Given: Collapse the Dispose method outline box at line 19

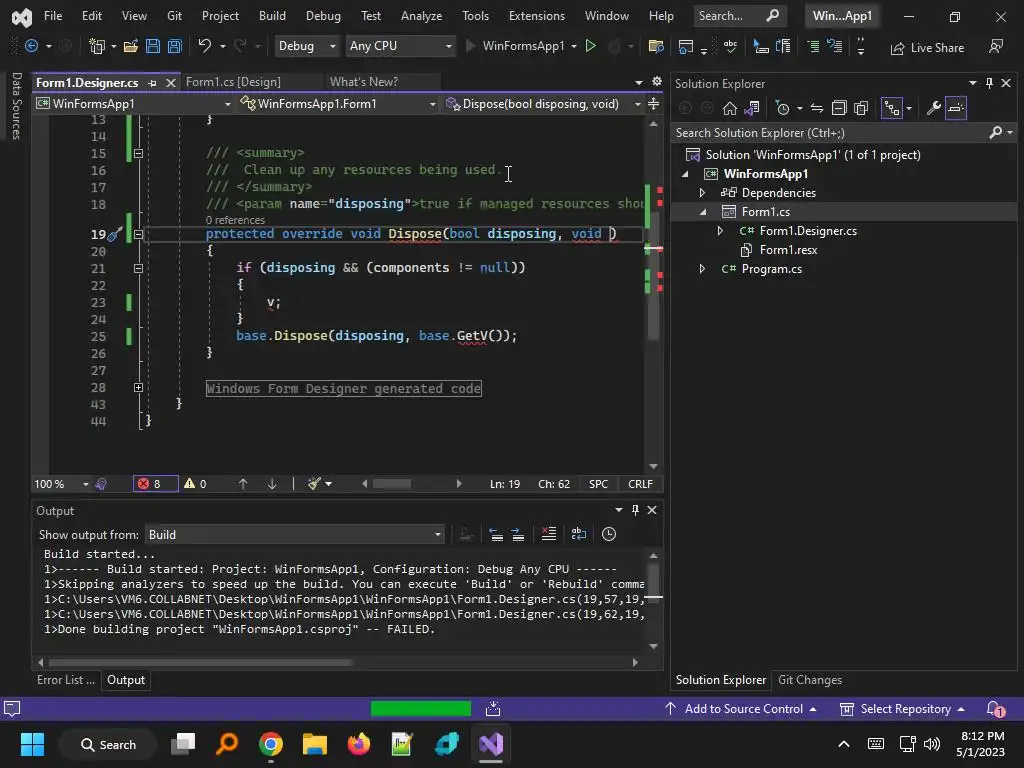Looking at the screenshot, I should (138, 234).
